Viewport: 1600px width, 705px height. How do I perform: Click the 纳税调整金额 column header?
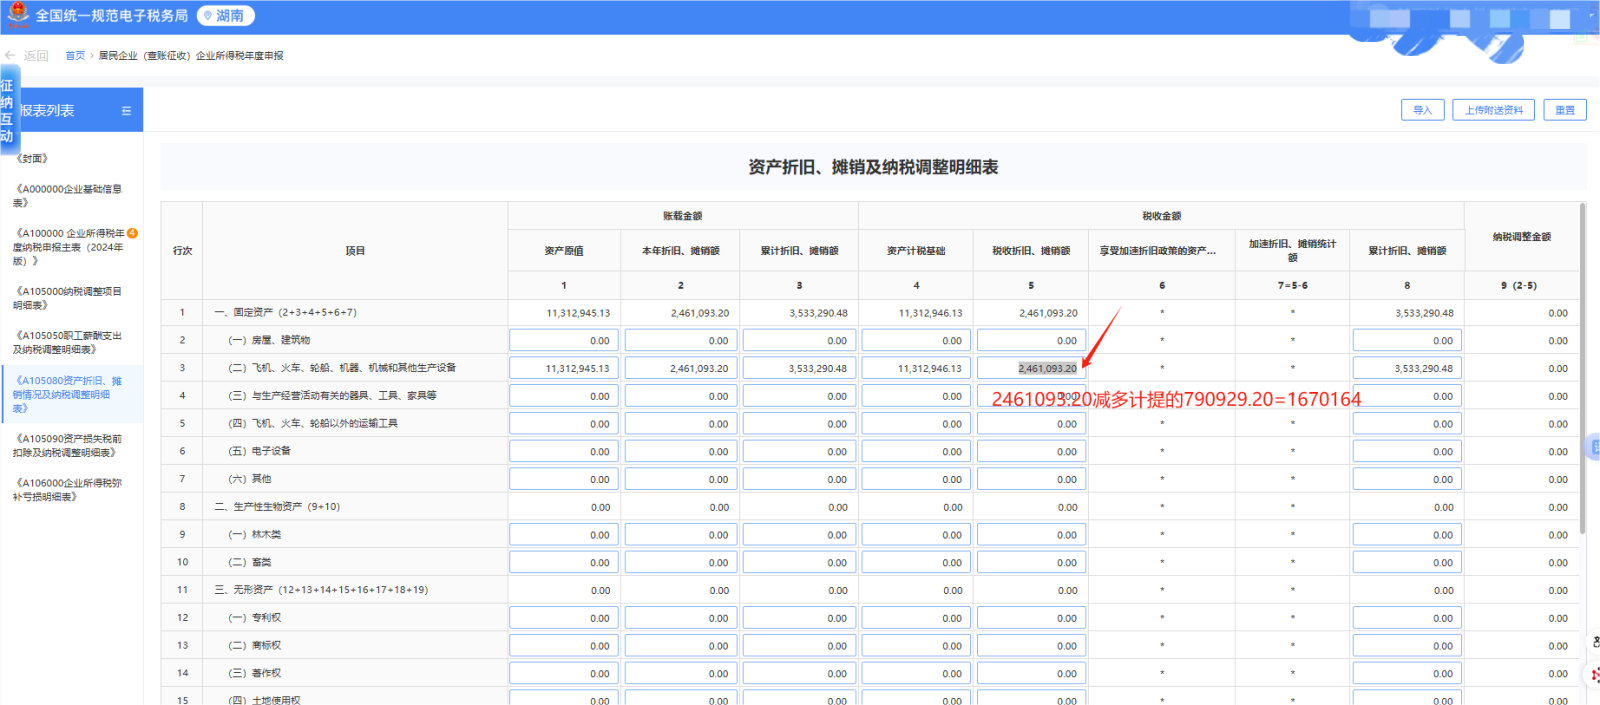1521,237
